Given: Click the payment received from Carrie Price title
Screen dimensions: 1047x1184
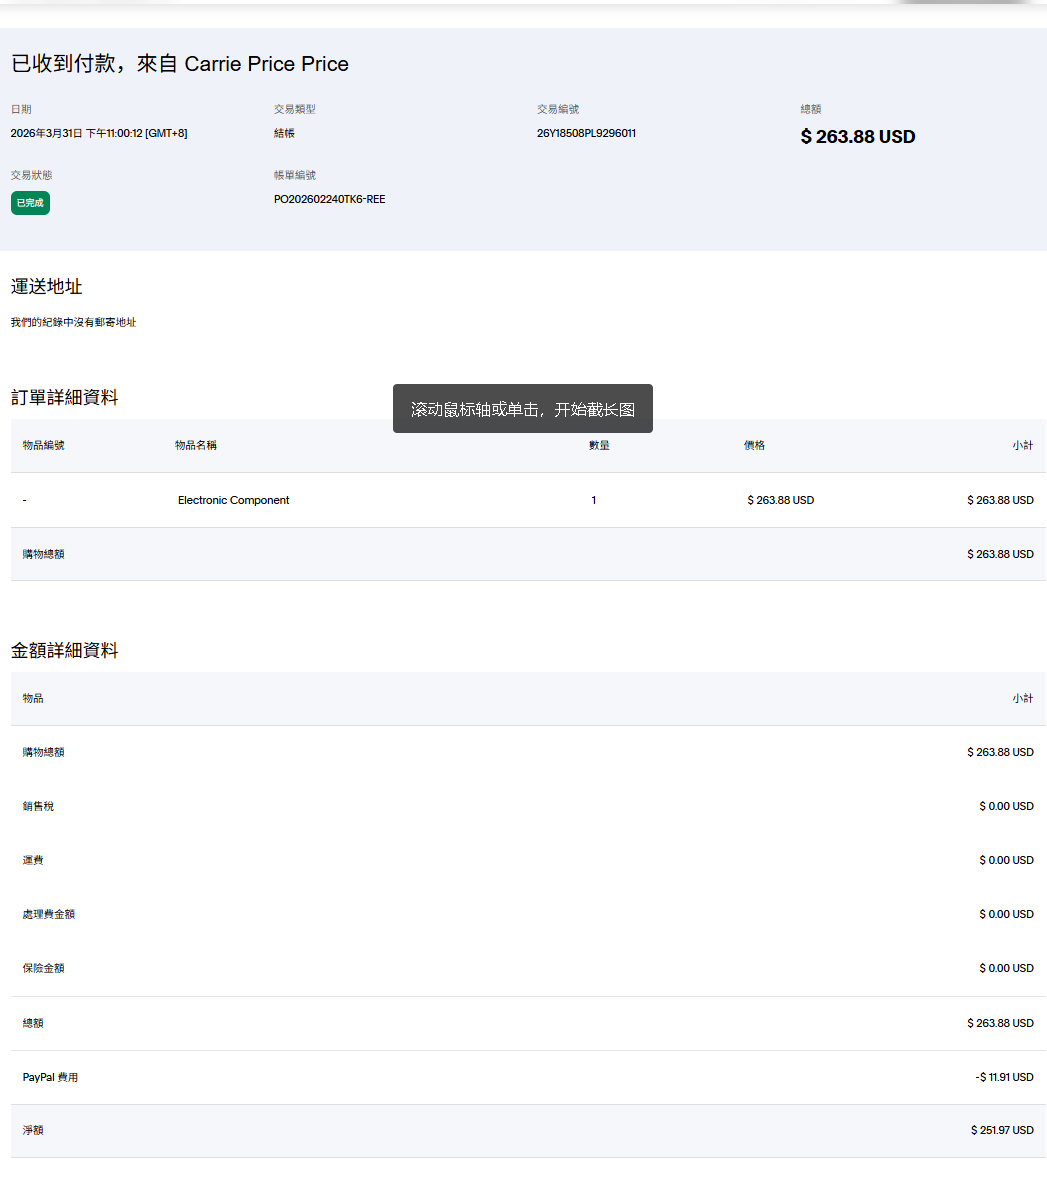Looking at the screenshot, I should pos(180,64).
